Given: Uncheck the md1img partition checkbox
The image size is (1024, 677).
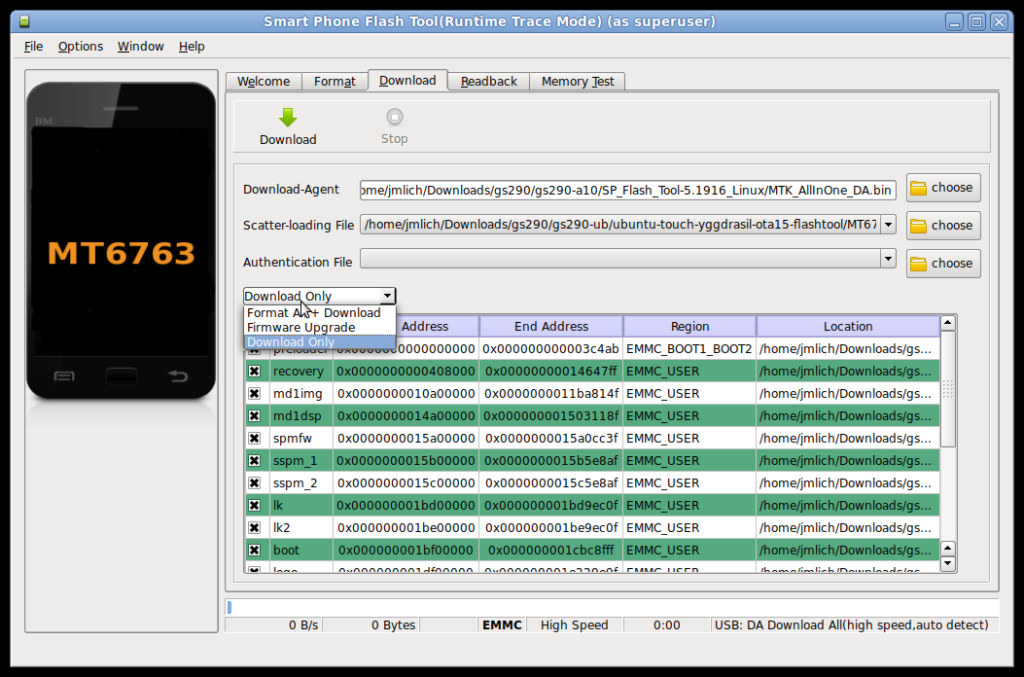Looking at the screenshot, I should point(254,394).
